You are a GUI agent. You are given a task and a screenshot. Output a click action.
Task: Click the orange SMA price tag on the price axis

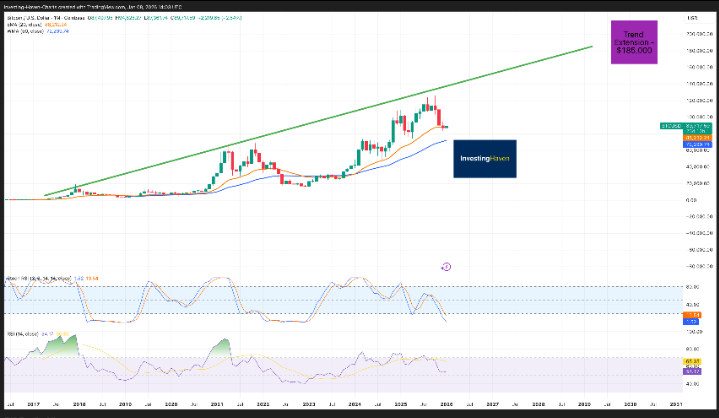(x=697, y=138)
